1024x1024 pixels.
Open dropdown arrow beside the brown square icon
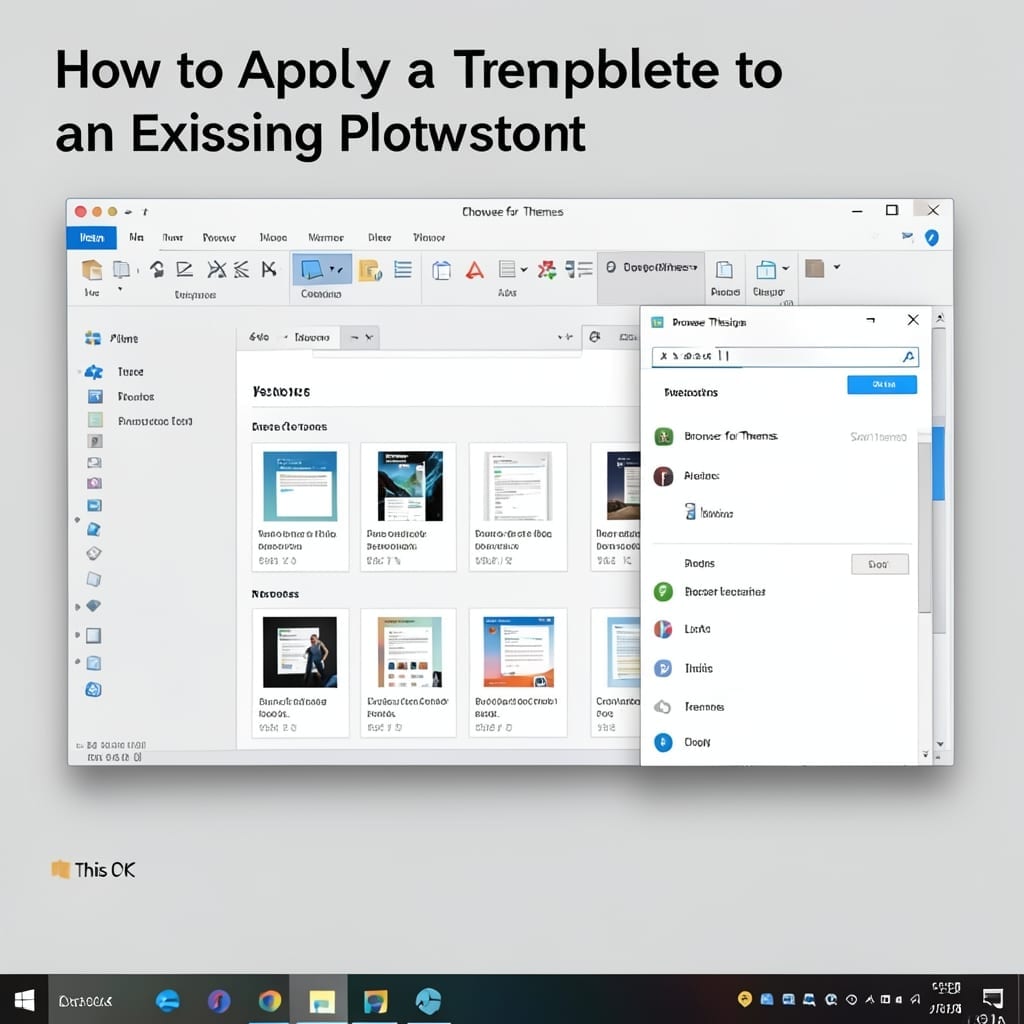pyautogui.click(x=837, y=267)
